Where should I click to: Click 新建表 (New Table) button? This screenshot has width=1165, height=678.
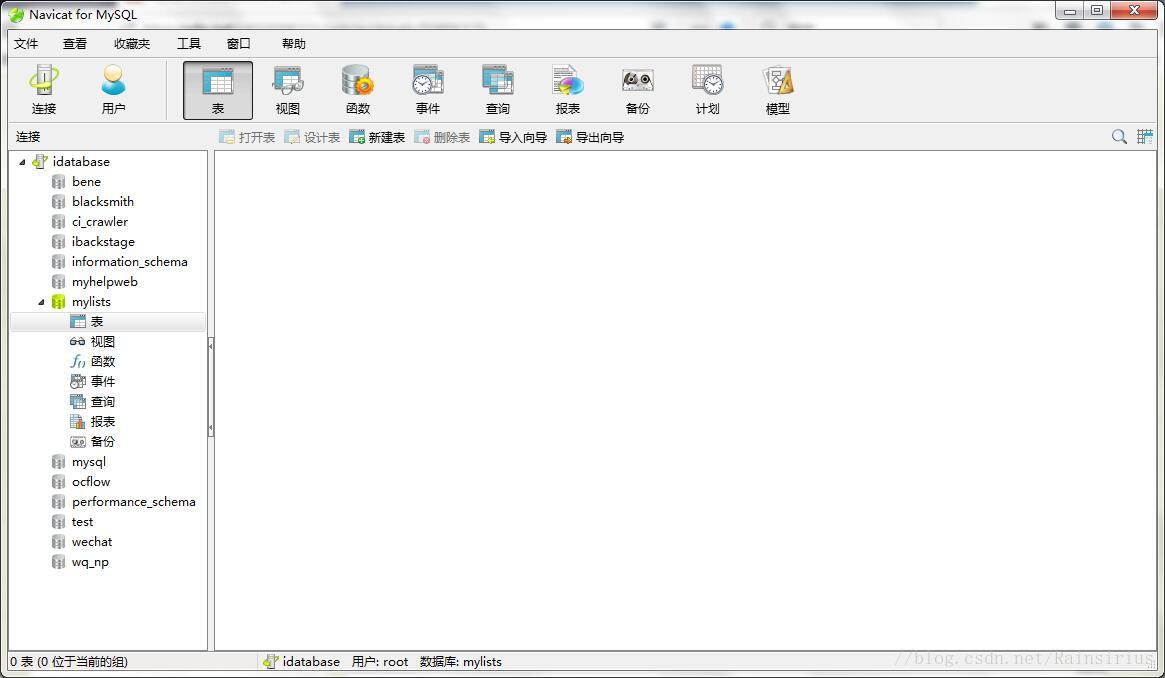point(377,137)
